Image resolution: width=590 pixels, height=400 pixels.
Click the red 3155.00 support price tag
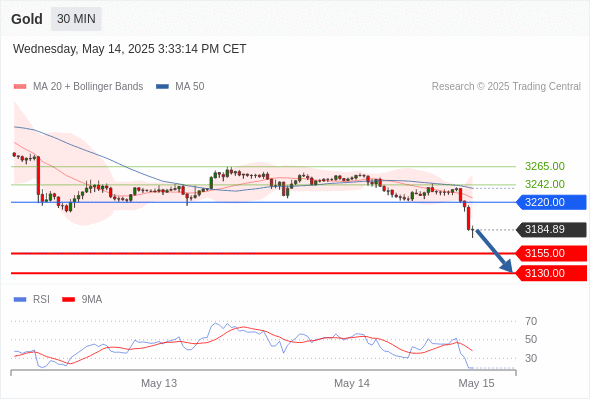pos(551,253)
